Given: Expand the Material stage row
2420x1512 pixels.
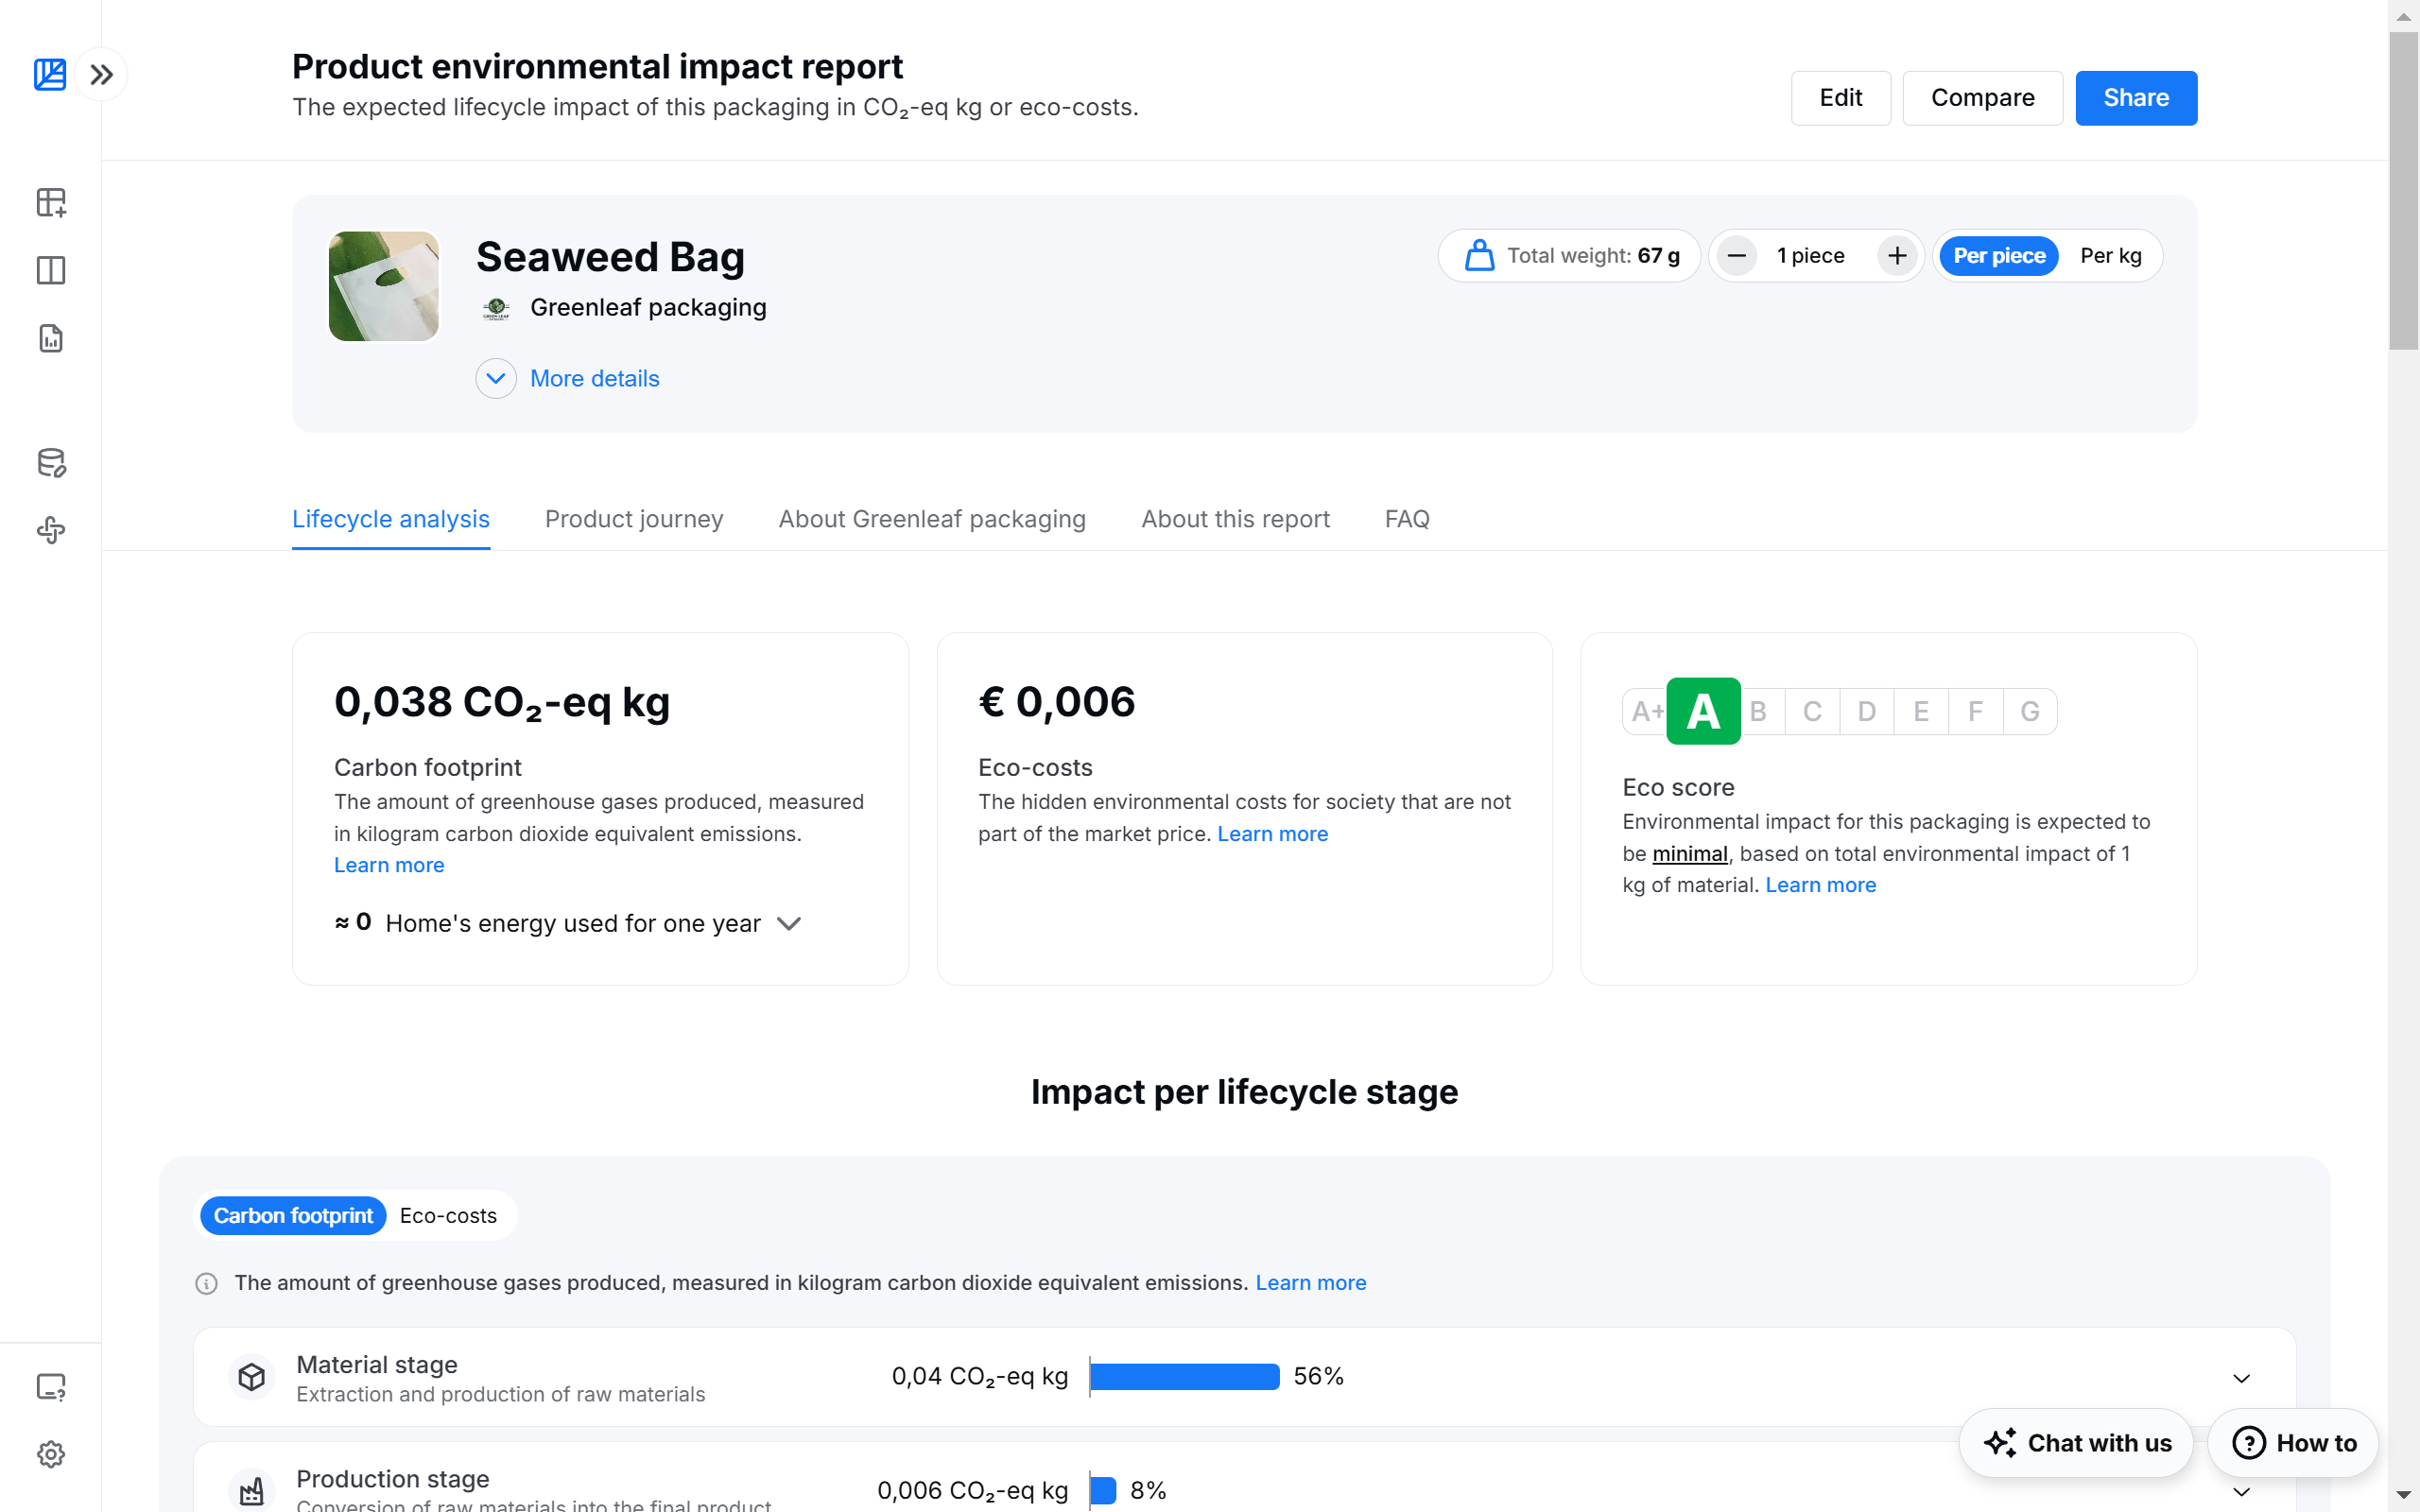Looking at the screenshot, I should 2241,1378.
